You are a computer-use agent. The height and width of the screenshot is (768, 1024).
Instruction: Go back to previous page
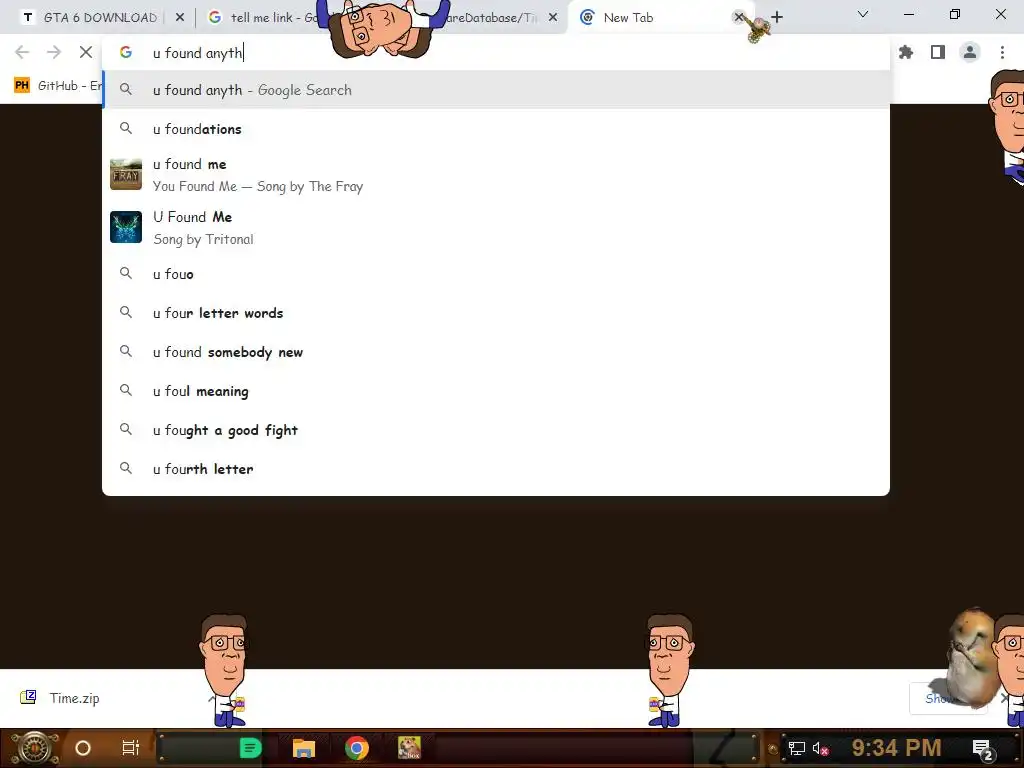point(22,52)
